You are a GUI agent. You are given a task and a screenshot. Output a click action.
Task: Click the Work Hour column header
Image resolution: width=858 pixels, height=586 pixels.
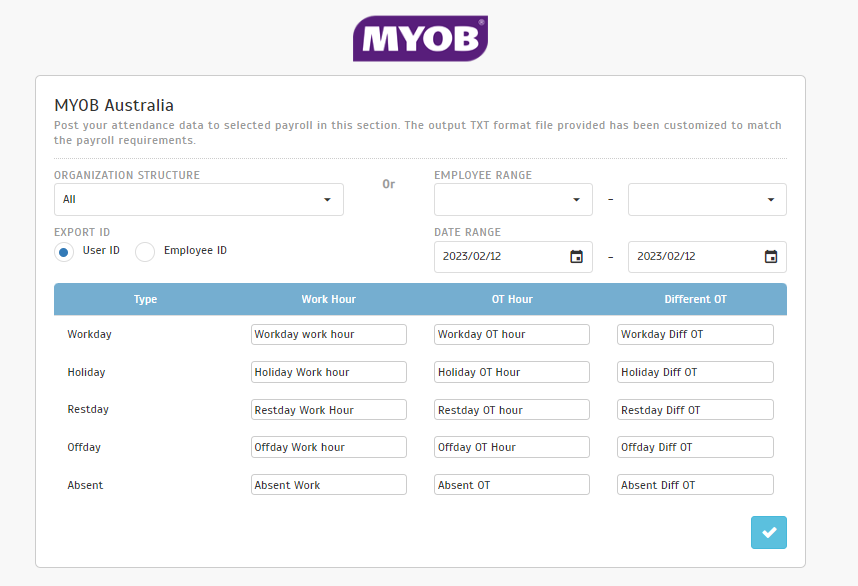329,299
